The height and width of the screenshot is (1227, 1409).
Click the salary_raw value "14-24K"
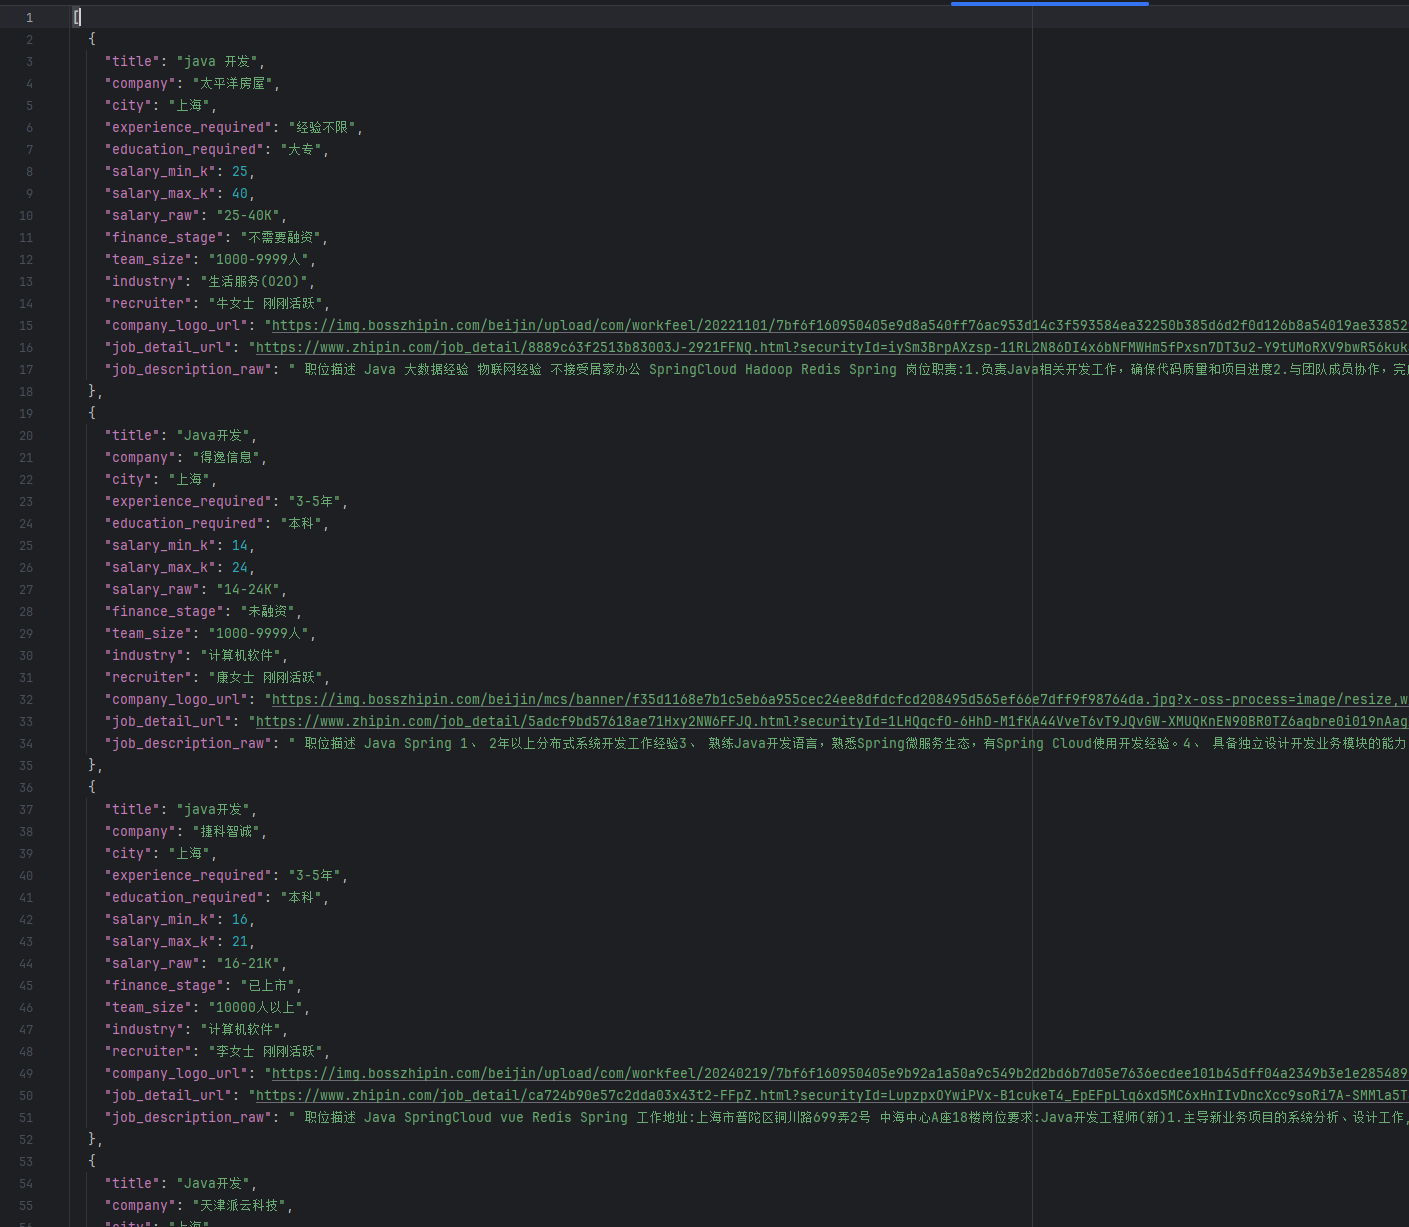click(x=249, y=589)
